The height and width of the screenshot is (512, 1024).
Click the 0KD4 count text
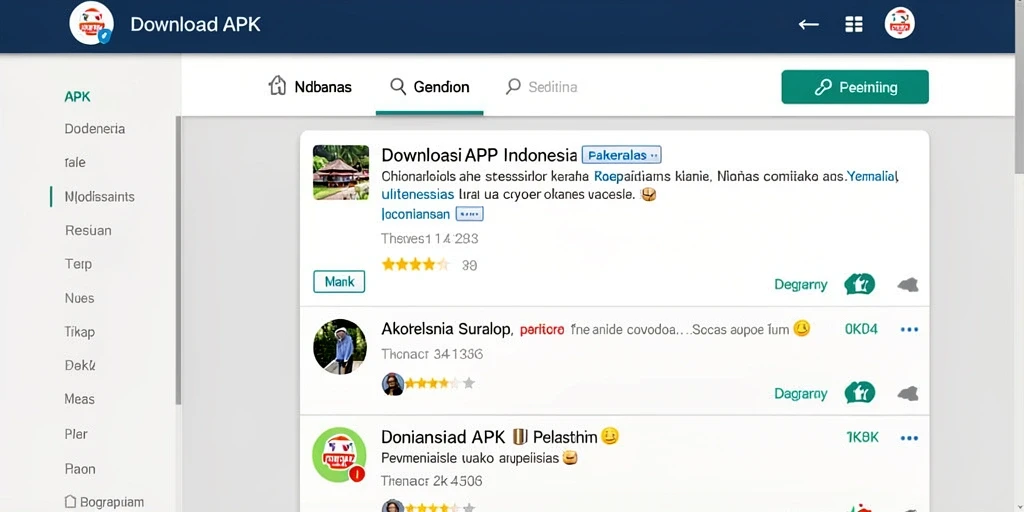(x=861, y=329)
